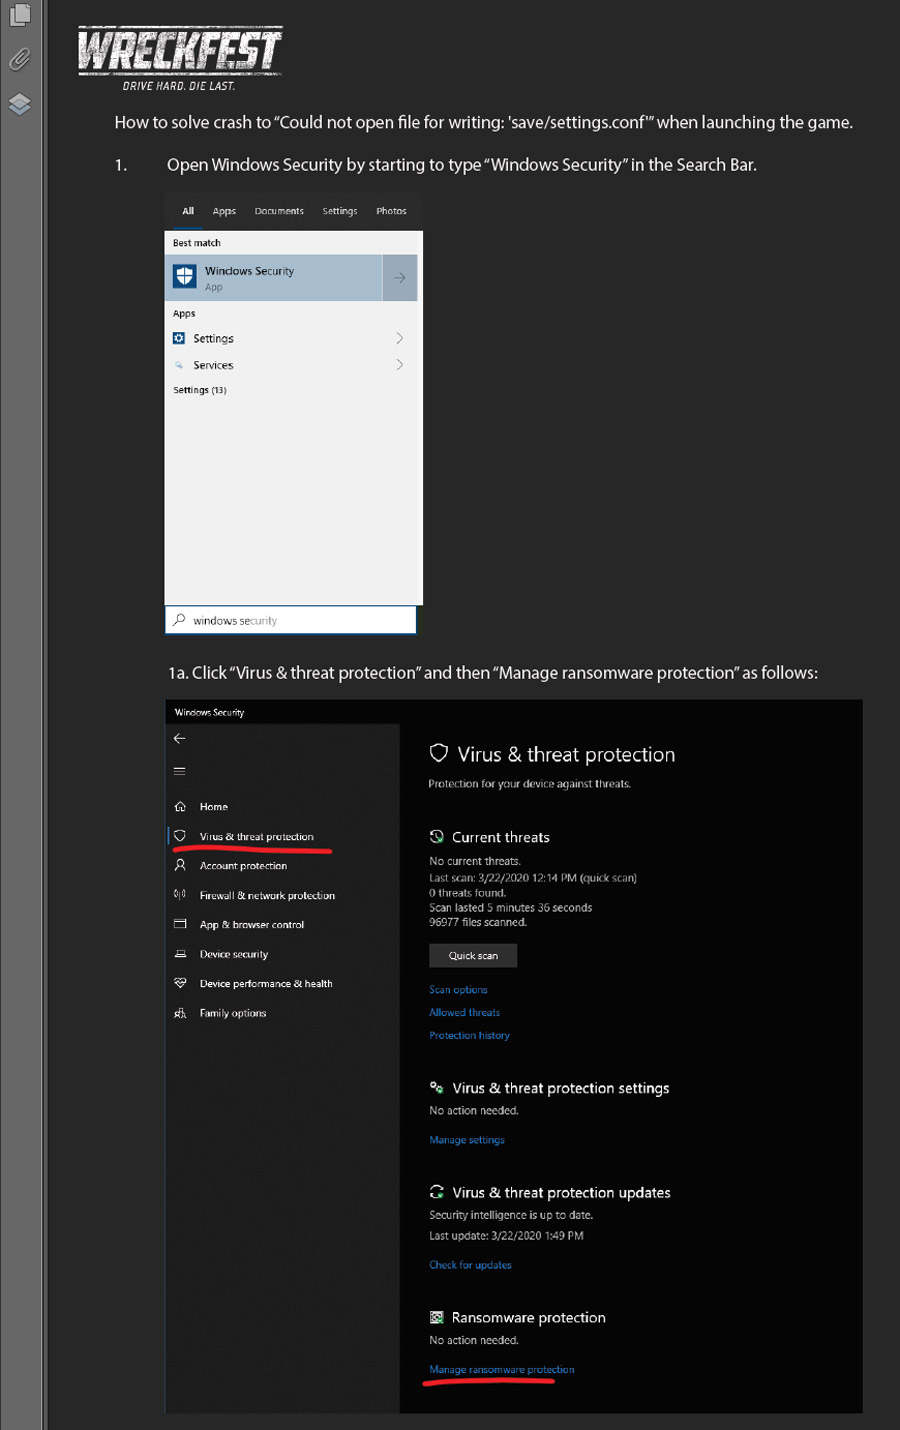The width and height of the screenshot is (900, 1430).
Task: Open the Allowed threats link
Action: (x=464, y=1013)
